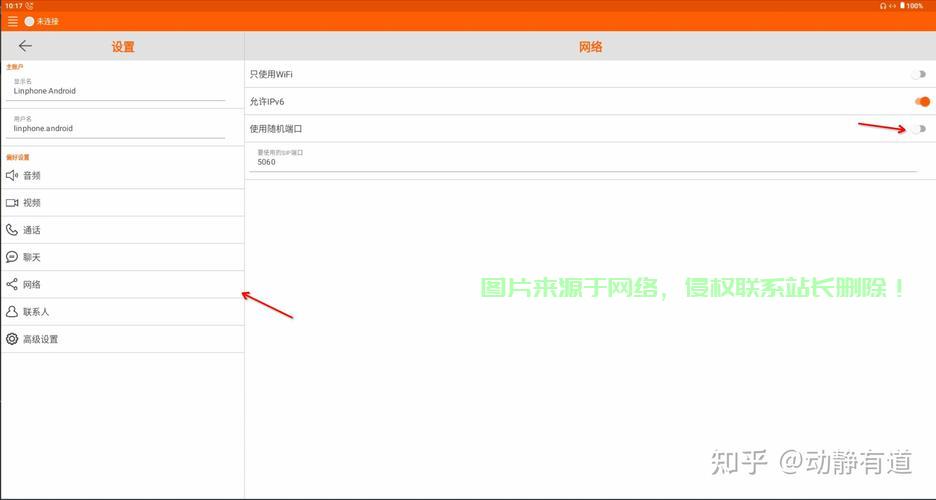Image resolution: width=936 pixels, height=500 pixels.
Task: Tap the battery icon in status bar
Action: pyautogui.click(x=902, y=5)
